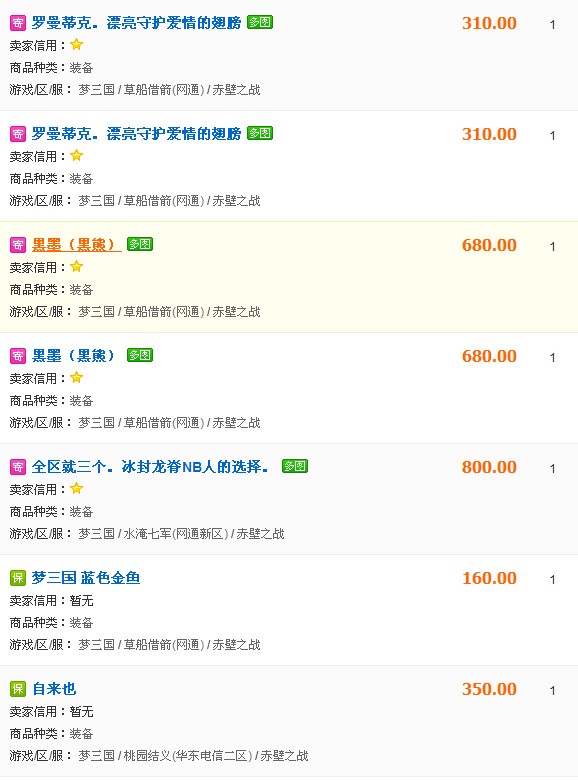Click the 多图 badge beside the blue 黑墨 title
Screen dimensions: 578x780
[140, 355]
